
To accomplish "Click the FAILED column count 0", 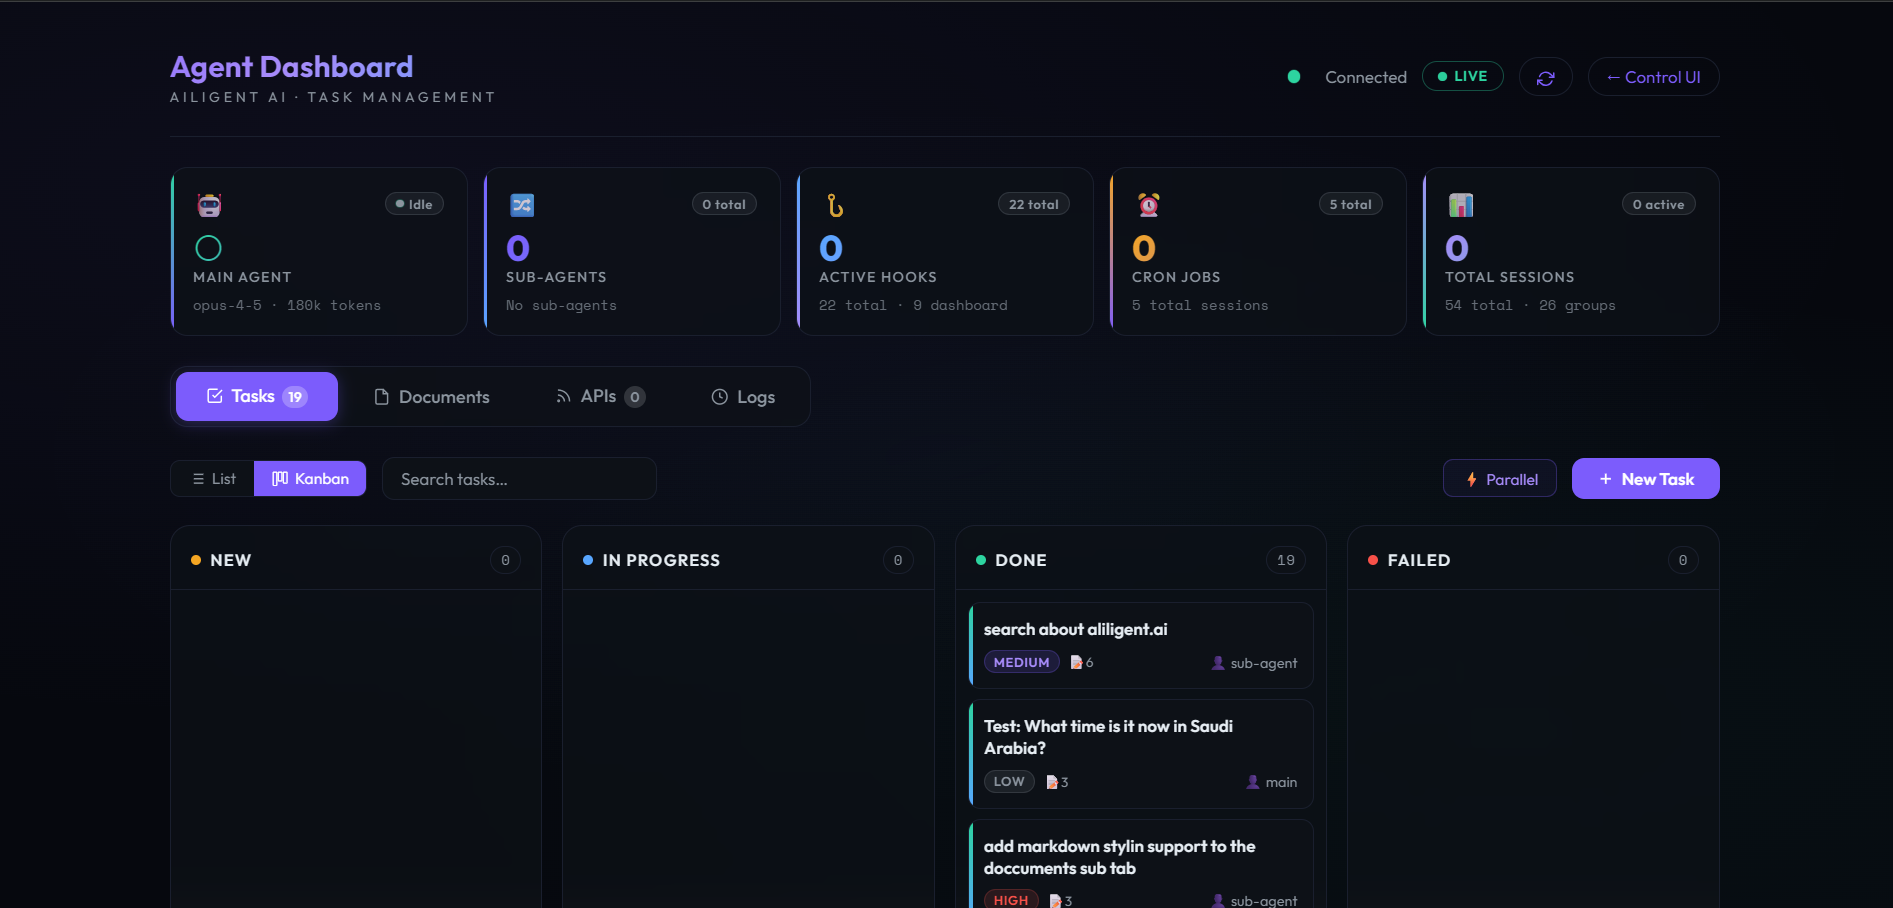I will pos(1683,560).
